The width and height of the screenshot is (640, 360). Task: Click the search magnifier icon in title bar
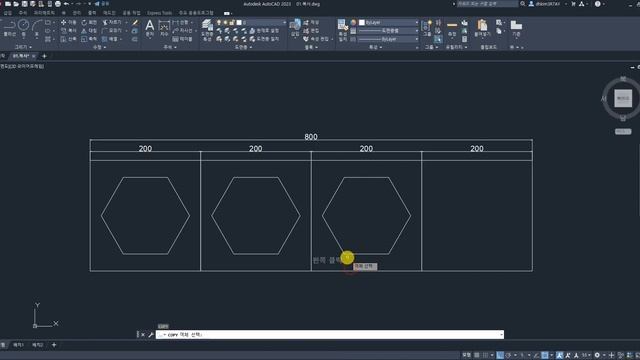[x=522, y=4]
